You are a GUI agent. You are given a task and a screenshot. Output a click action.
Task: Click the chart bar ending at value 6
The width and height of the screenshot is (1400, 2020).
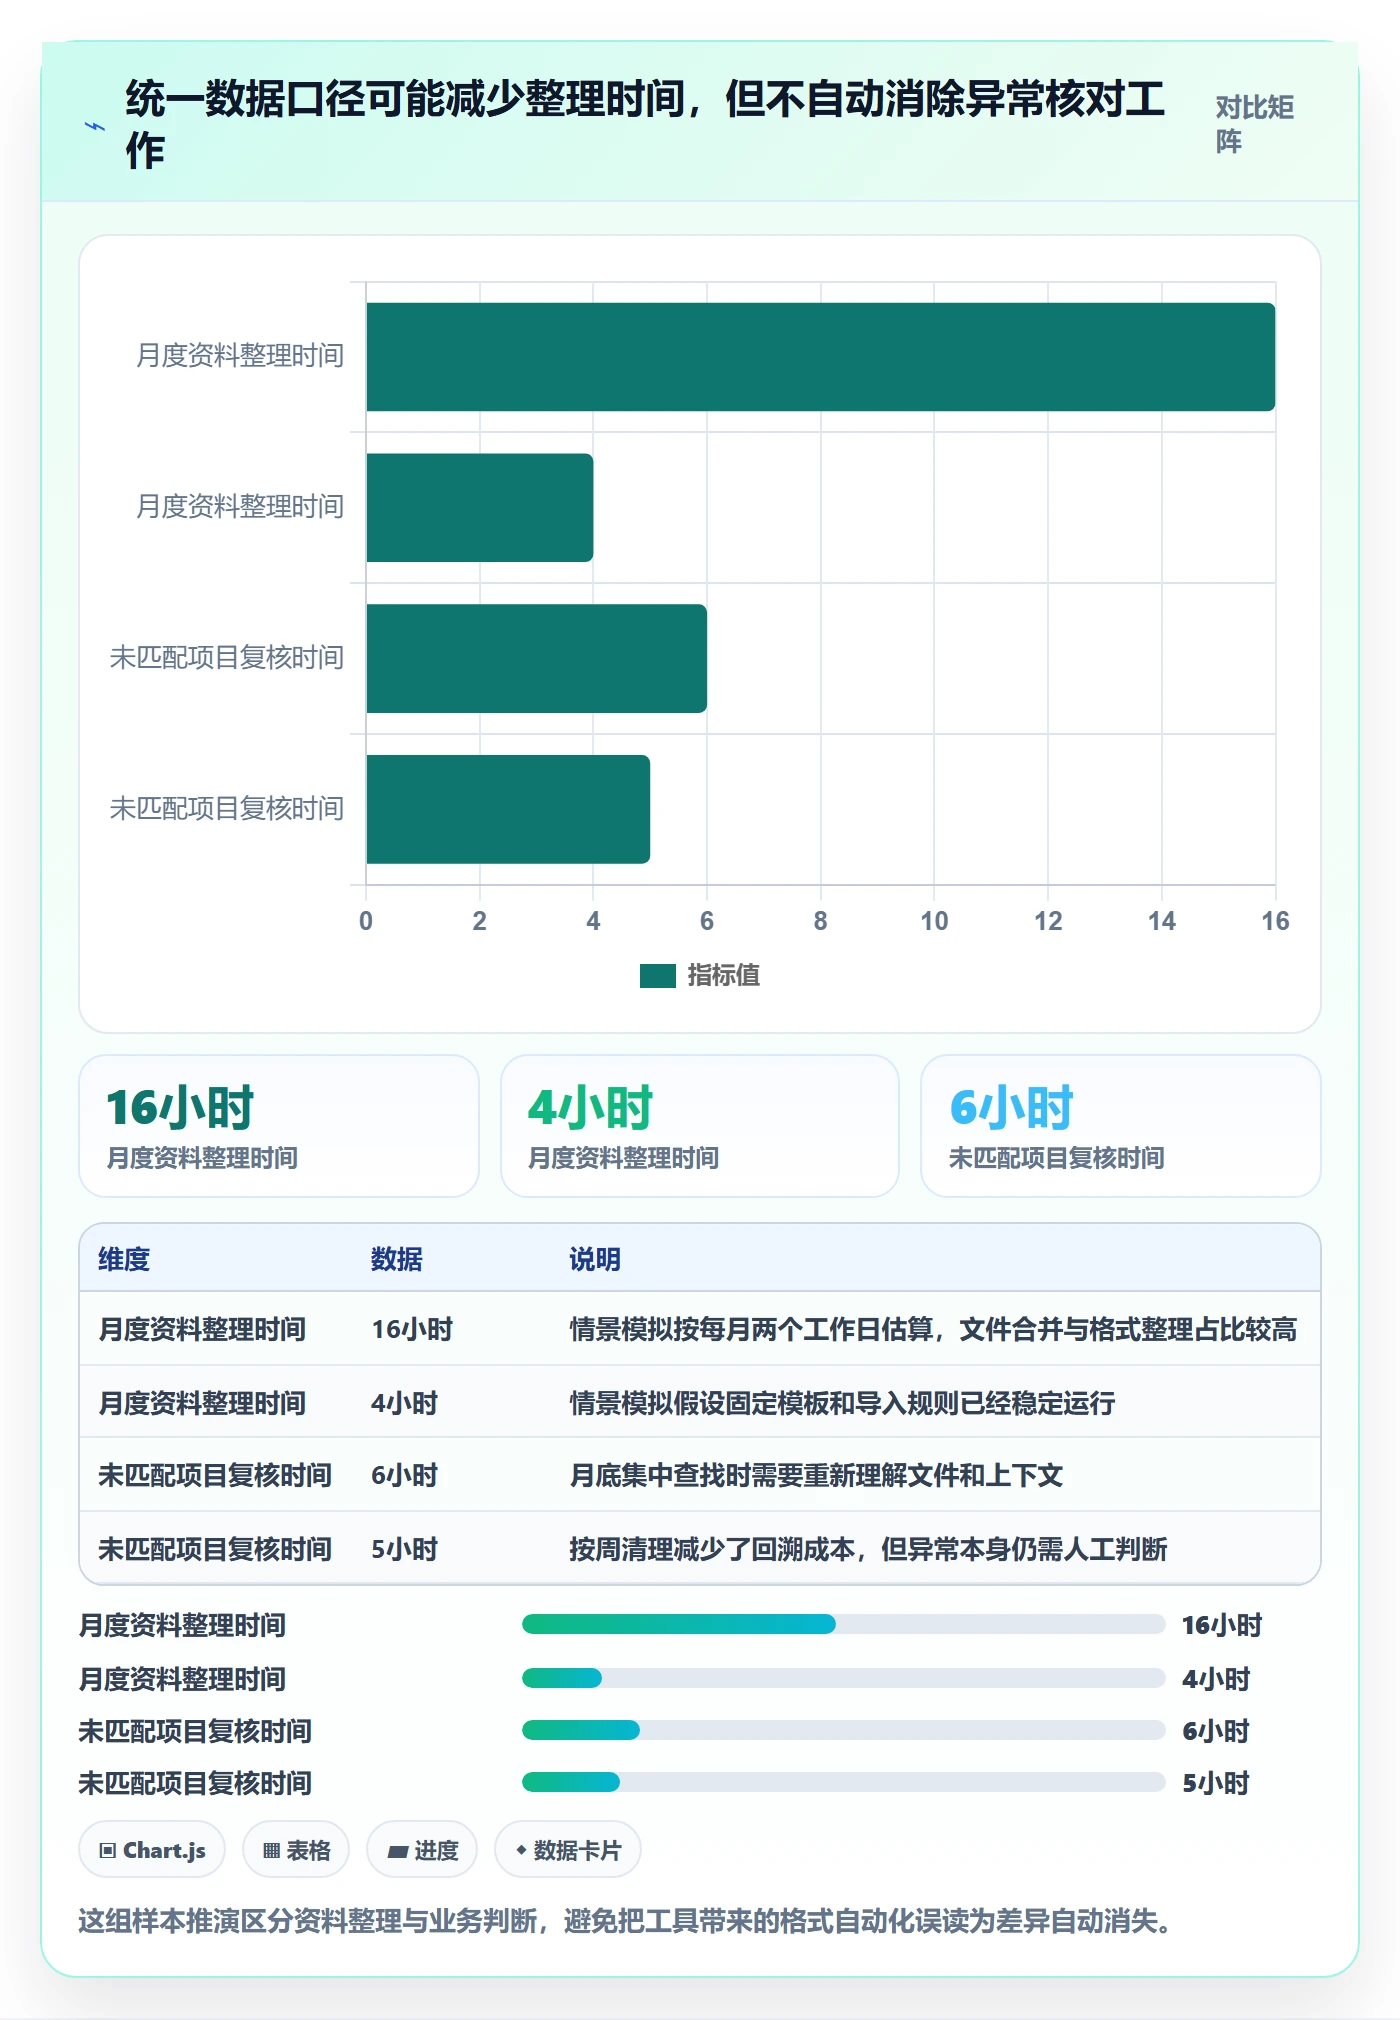point(536,658)
